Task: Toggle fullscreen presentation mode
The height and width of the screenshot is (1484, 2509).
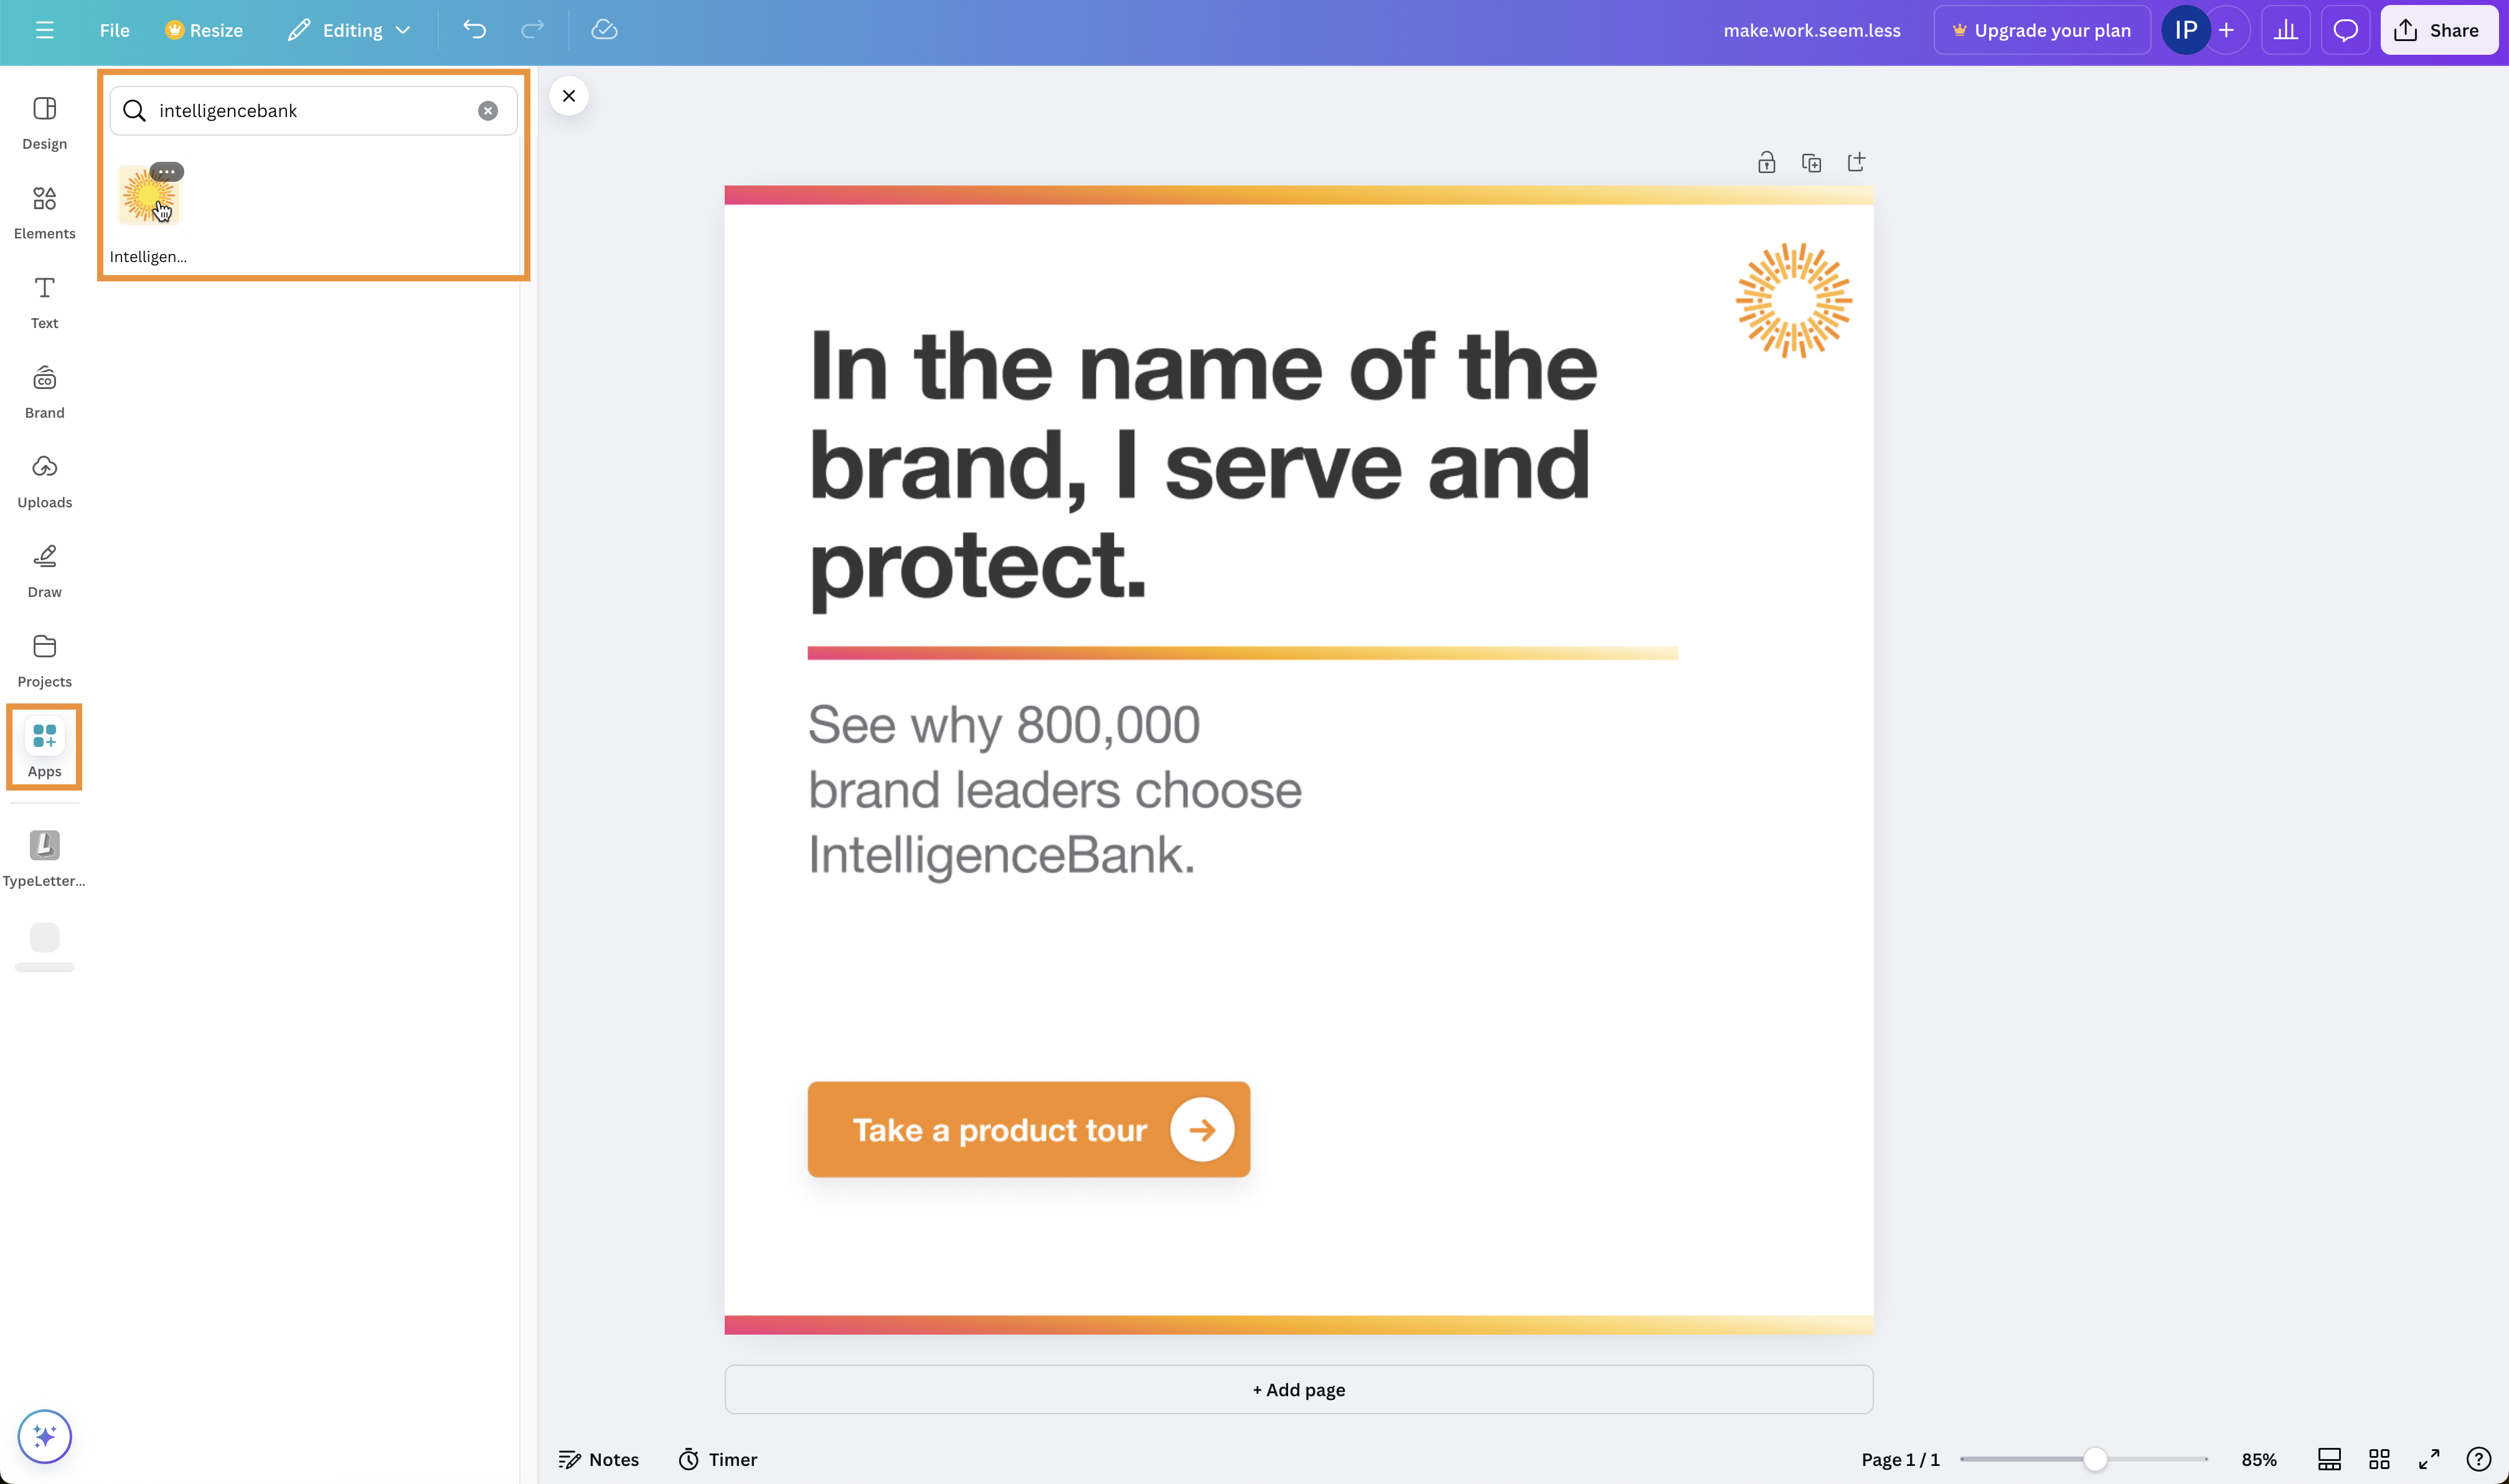Action: (2429, 1459)
